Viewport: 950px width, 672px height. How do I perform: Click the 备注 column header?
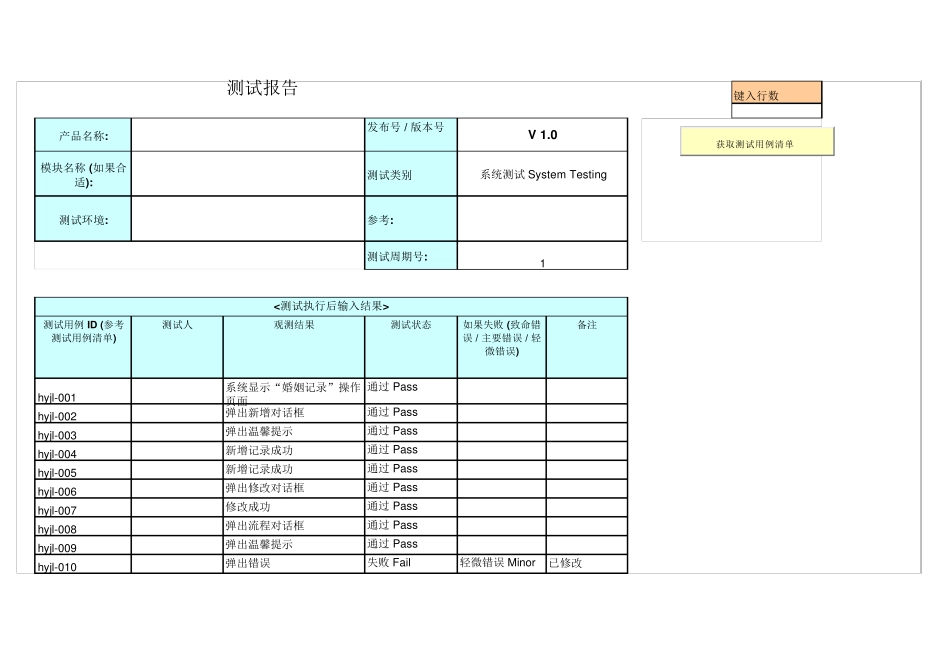pos(586,347)
